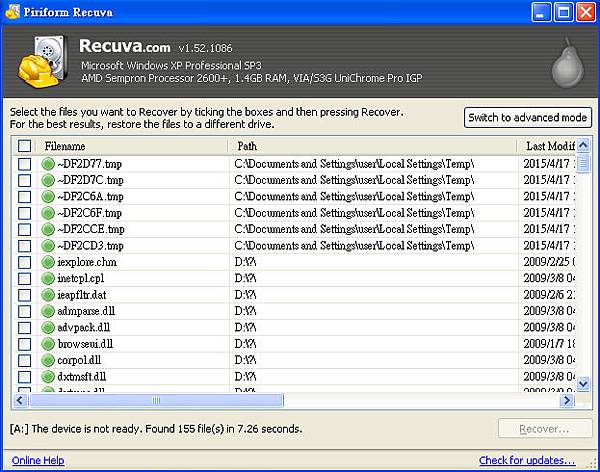Tick the checkbox for advpack.dll
This screenshot has width=600, height=472.
pos(24,328)
